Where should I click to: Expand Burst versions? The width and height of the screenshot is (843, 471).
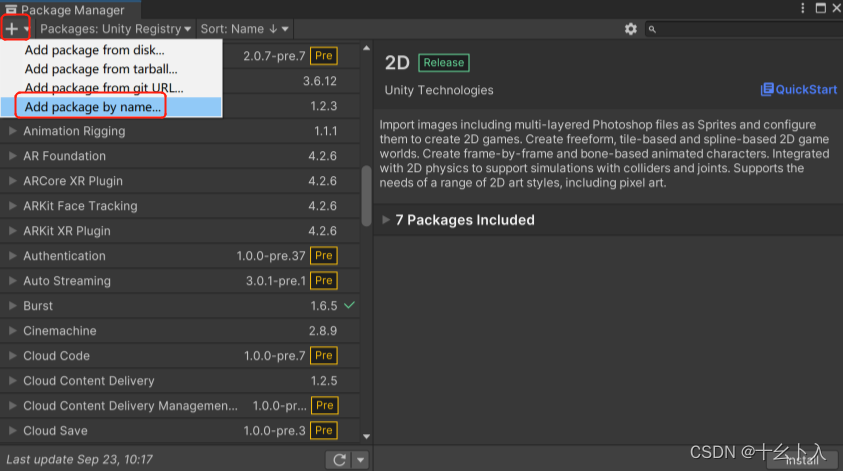click(x=12, y=305)
